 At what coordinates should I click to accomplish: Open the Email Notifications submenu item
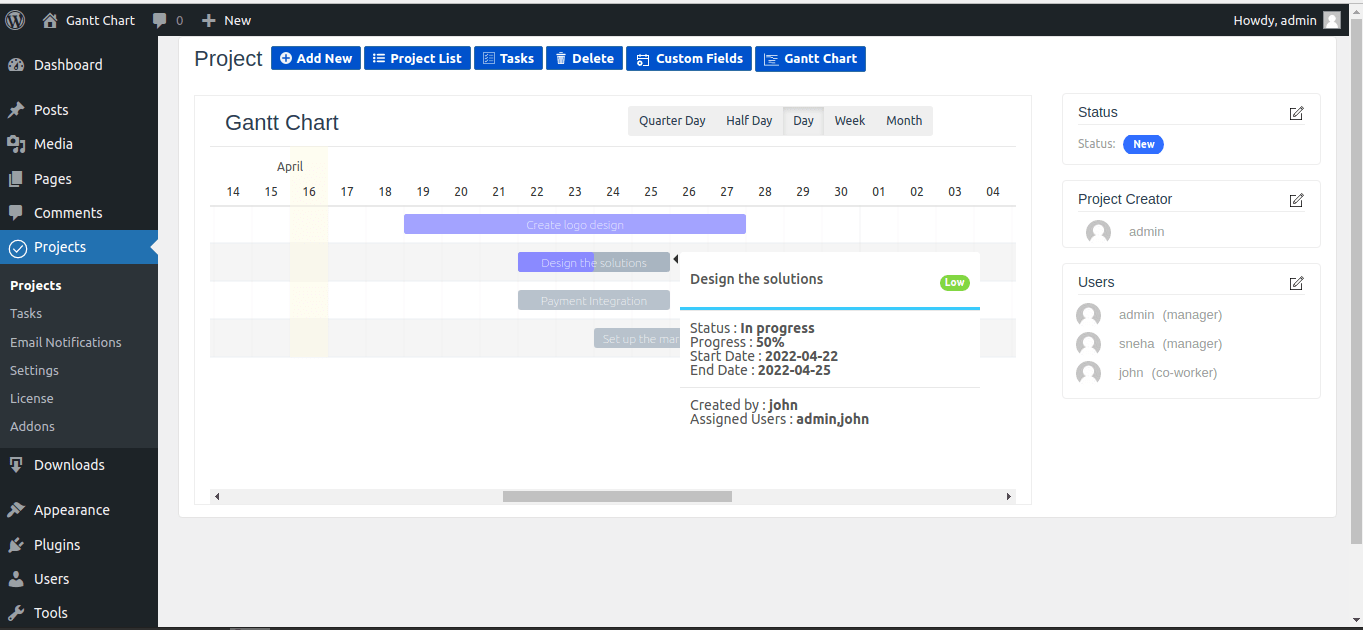click(x=65, y=342)
